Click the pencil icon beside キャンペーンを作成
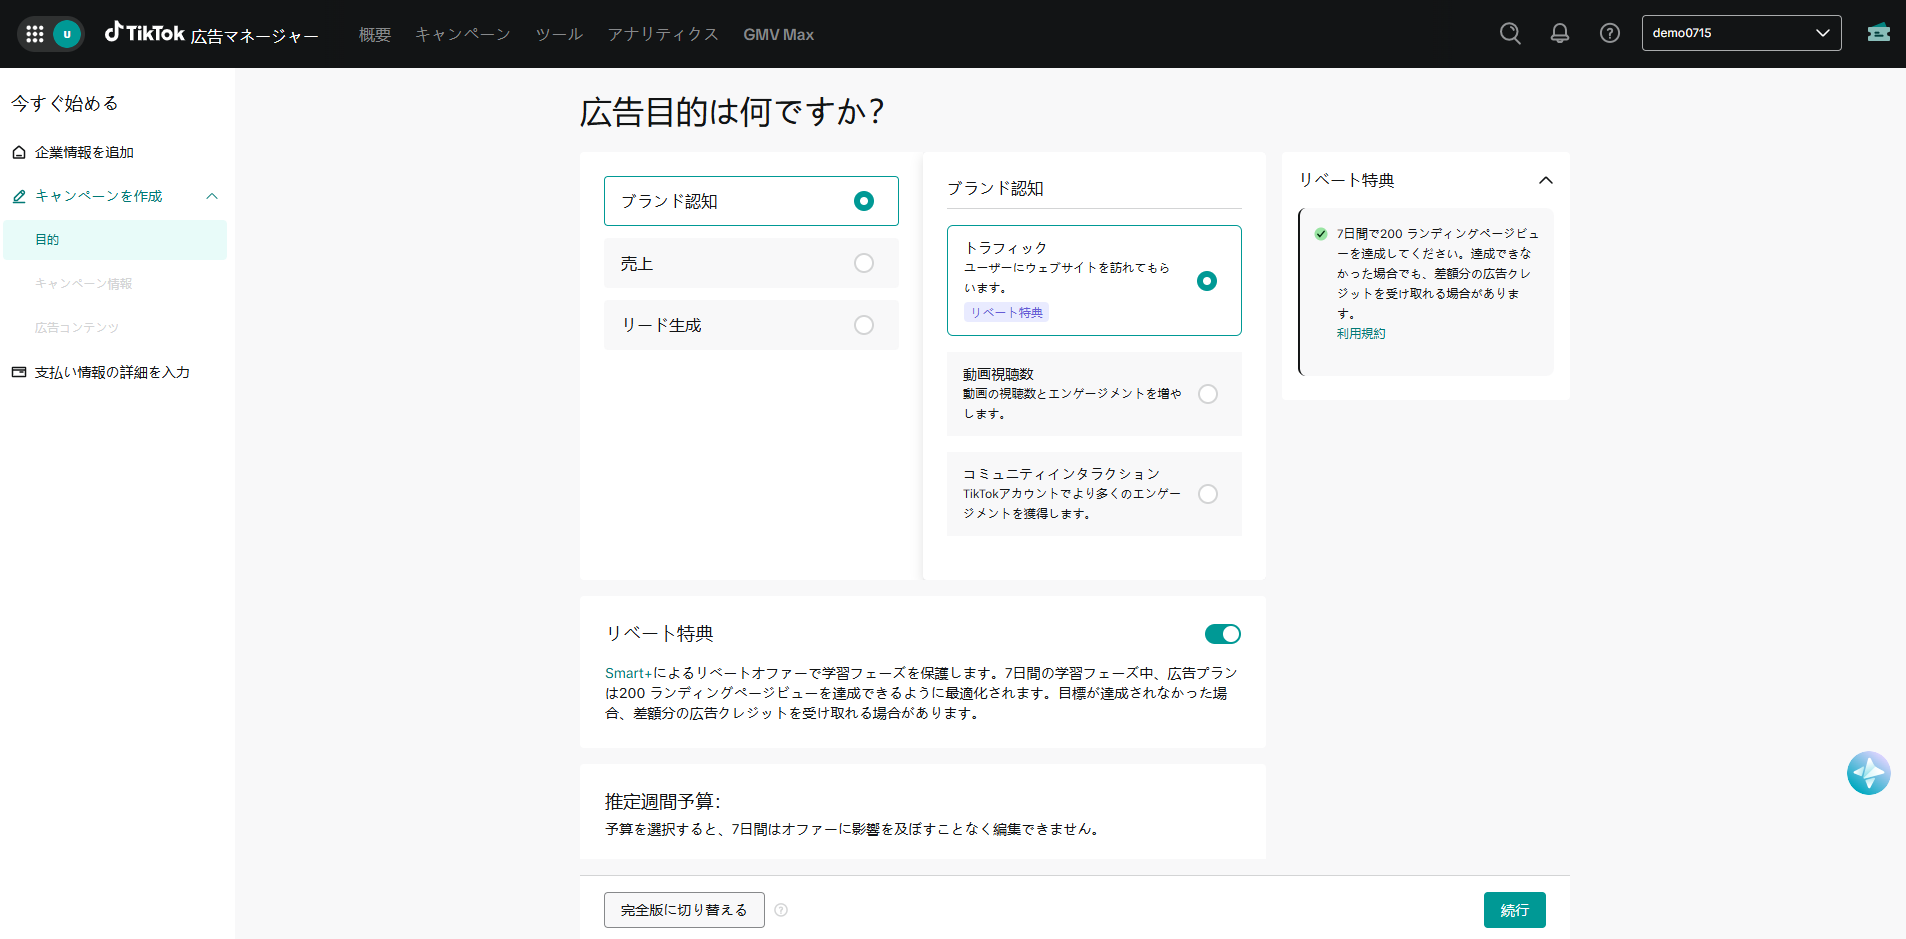Image resolution: width=1906 pixels, height=939 pixels. [19, 196]
